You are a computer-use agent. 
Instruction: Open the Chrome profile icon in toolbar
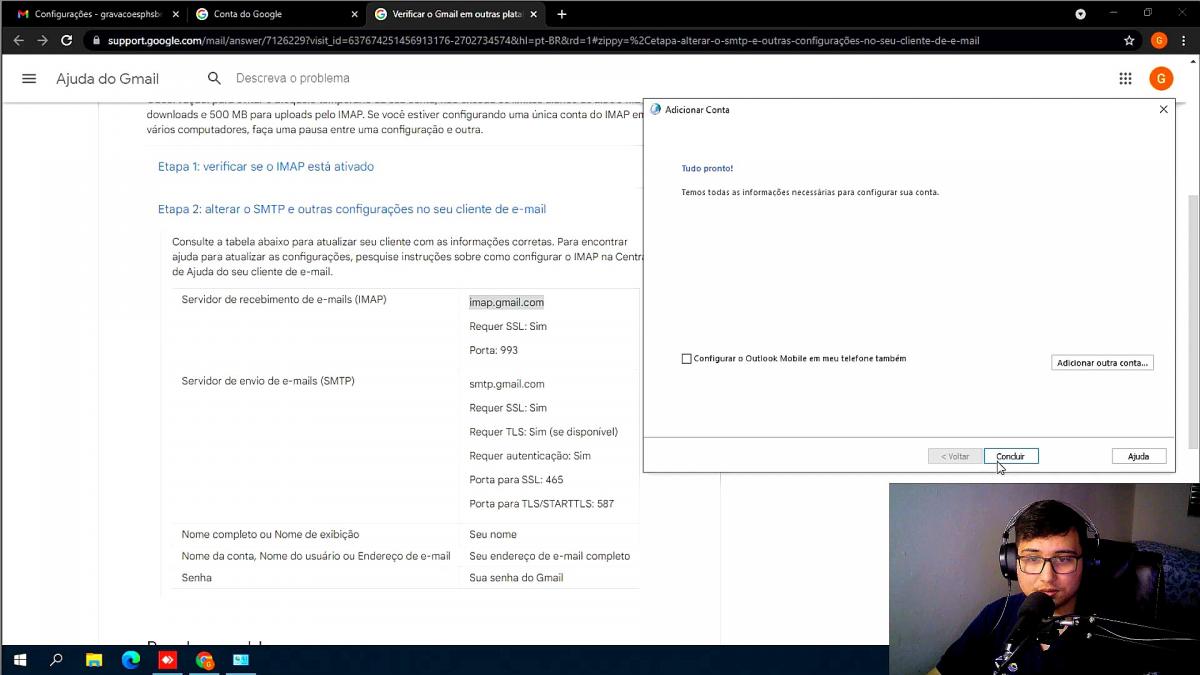[1159, 41]
